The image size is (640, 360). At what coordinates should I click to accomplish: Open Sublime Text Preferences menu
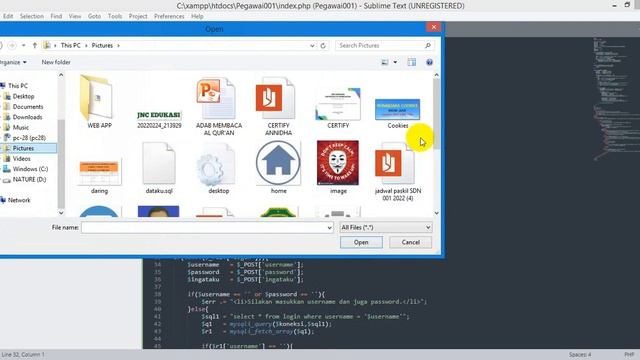(169, 16)
